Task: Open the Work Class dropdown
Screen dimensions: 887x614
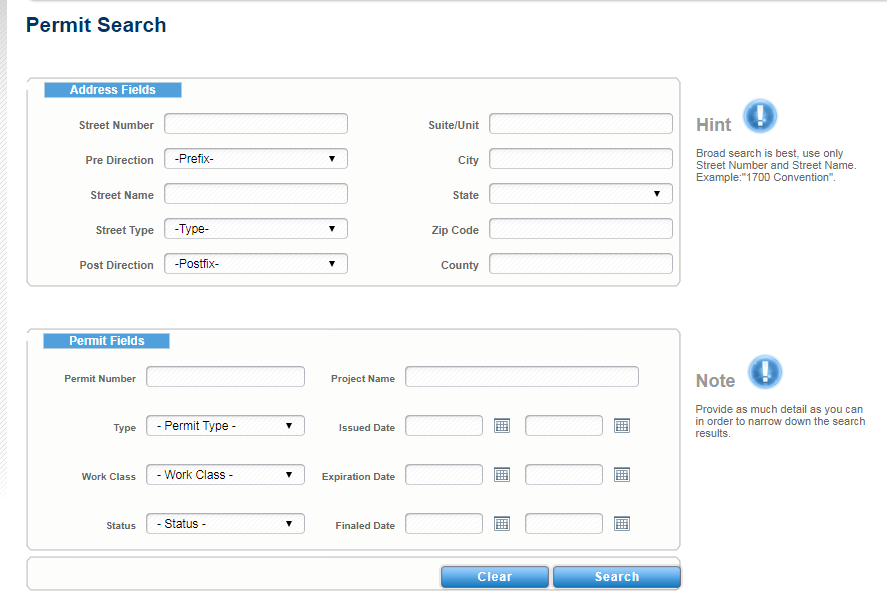Action: point(225,475)
